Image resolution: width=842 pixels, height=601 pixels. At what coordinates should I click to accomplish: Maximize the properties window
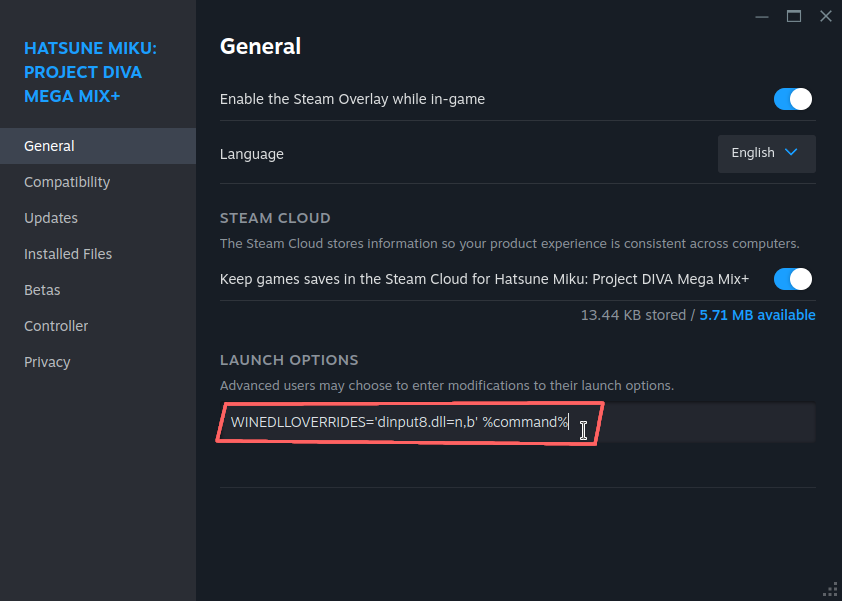tap(794, 16)
